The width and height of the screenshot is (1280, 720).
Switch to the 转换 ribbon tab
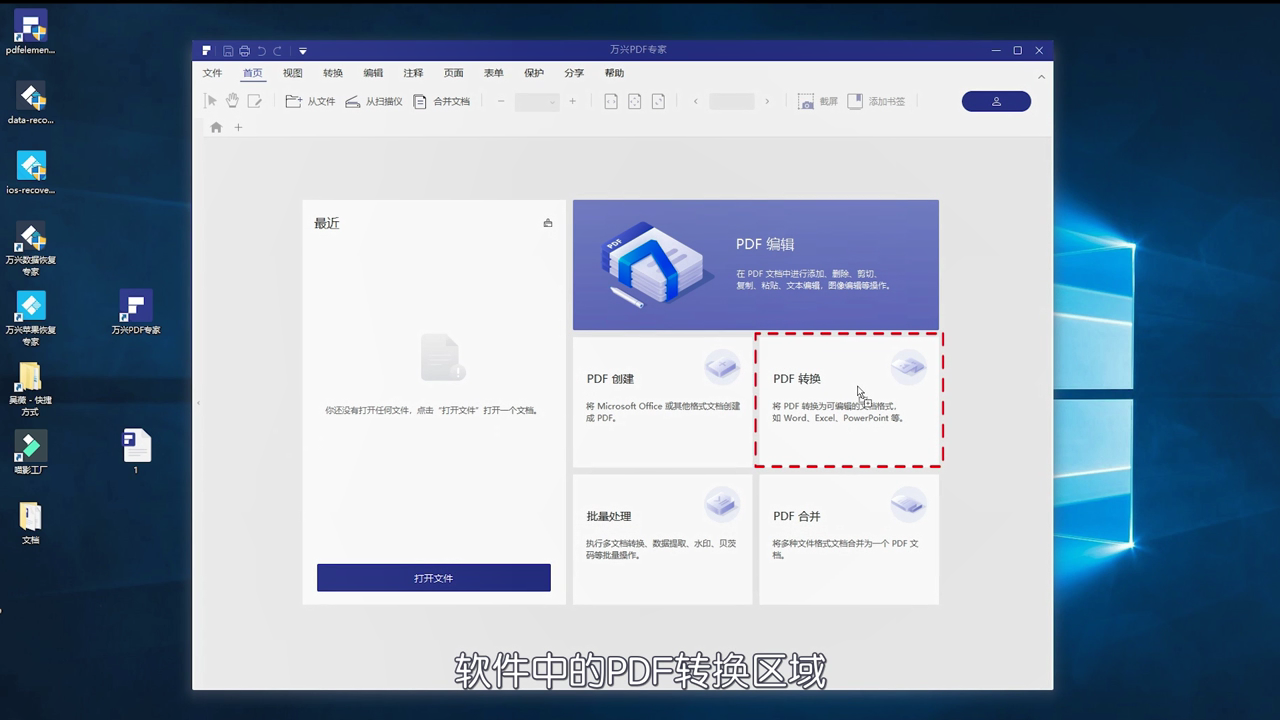(x=333, y=72)
